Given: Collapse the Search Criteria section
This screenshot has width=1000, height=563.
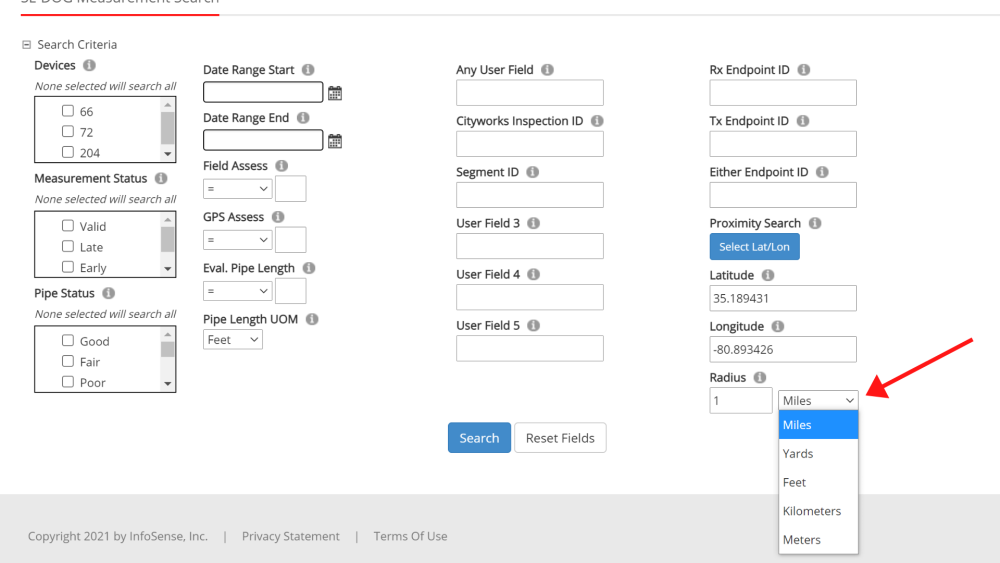Looking at the screenshot, I should click(26, 45).
